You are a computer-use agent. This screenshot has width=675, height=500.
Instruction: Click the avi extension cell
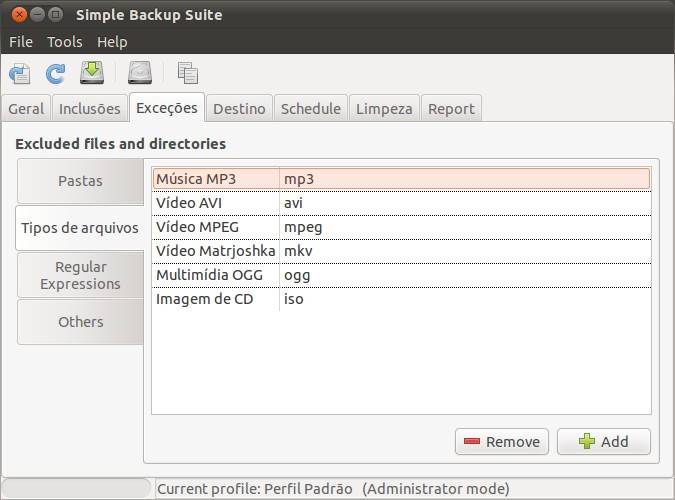465,203
